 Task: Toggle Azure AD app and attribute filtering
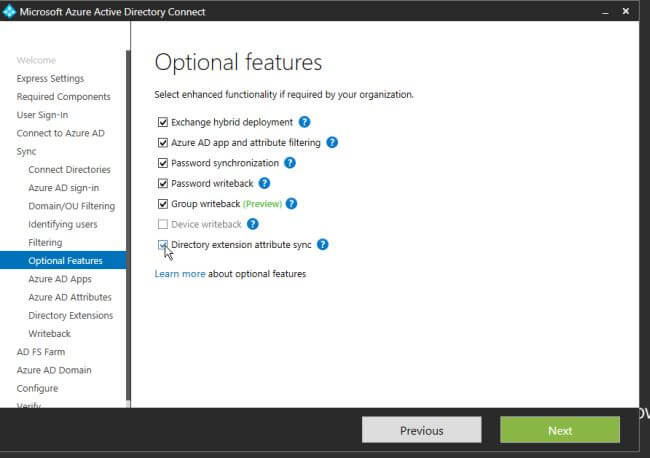pyautogui.click(x=162, y=142)
